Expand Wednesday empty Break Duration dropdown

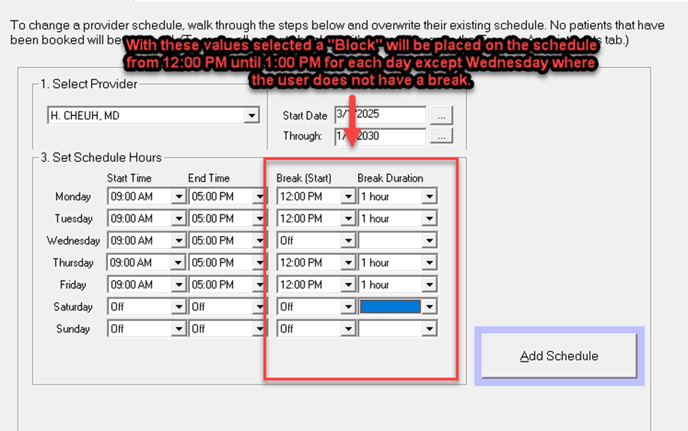coord(429,241)
